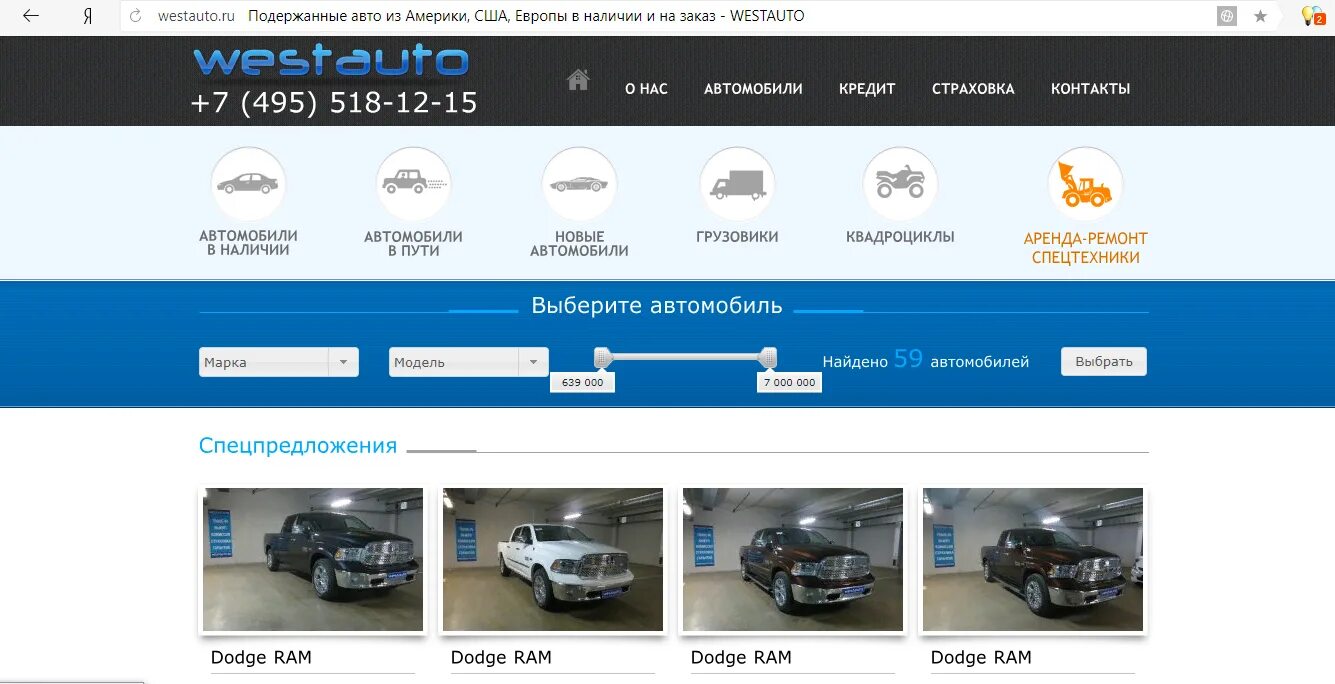Screen dimensions: 1335x684
Task: Click the Выберите автомобиль heading
Action: coord(657,306)
